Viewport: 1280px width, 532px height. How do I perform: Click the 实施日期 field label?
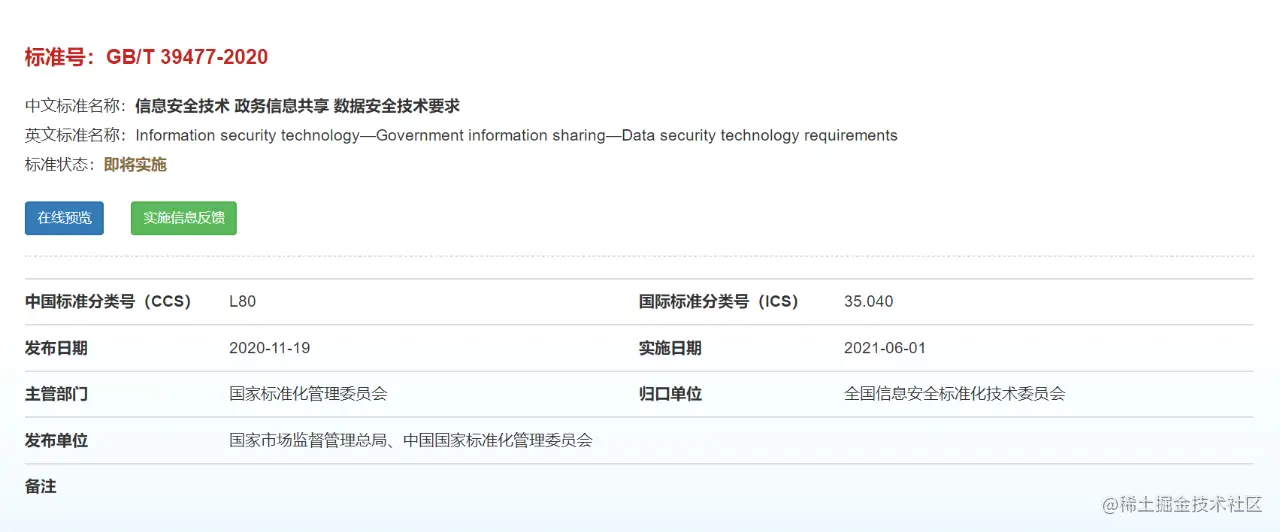[670, 348]
